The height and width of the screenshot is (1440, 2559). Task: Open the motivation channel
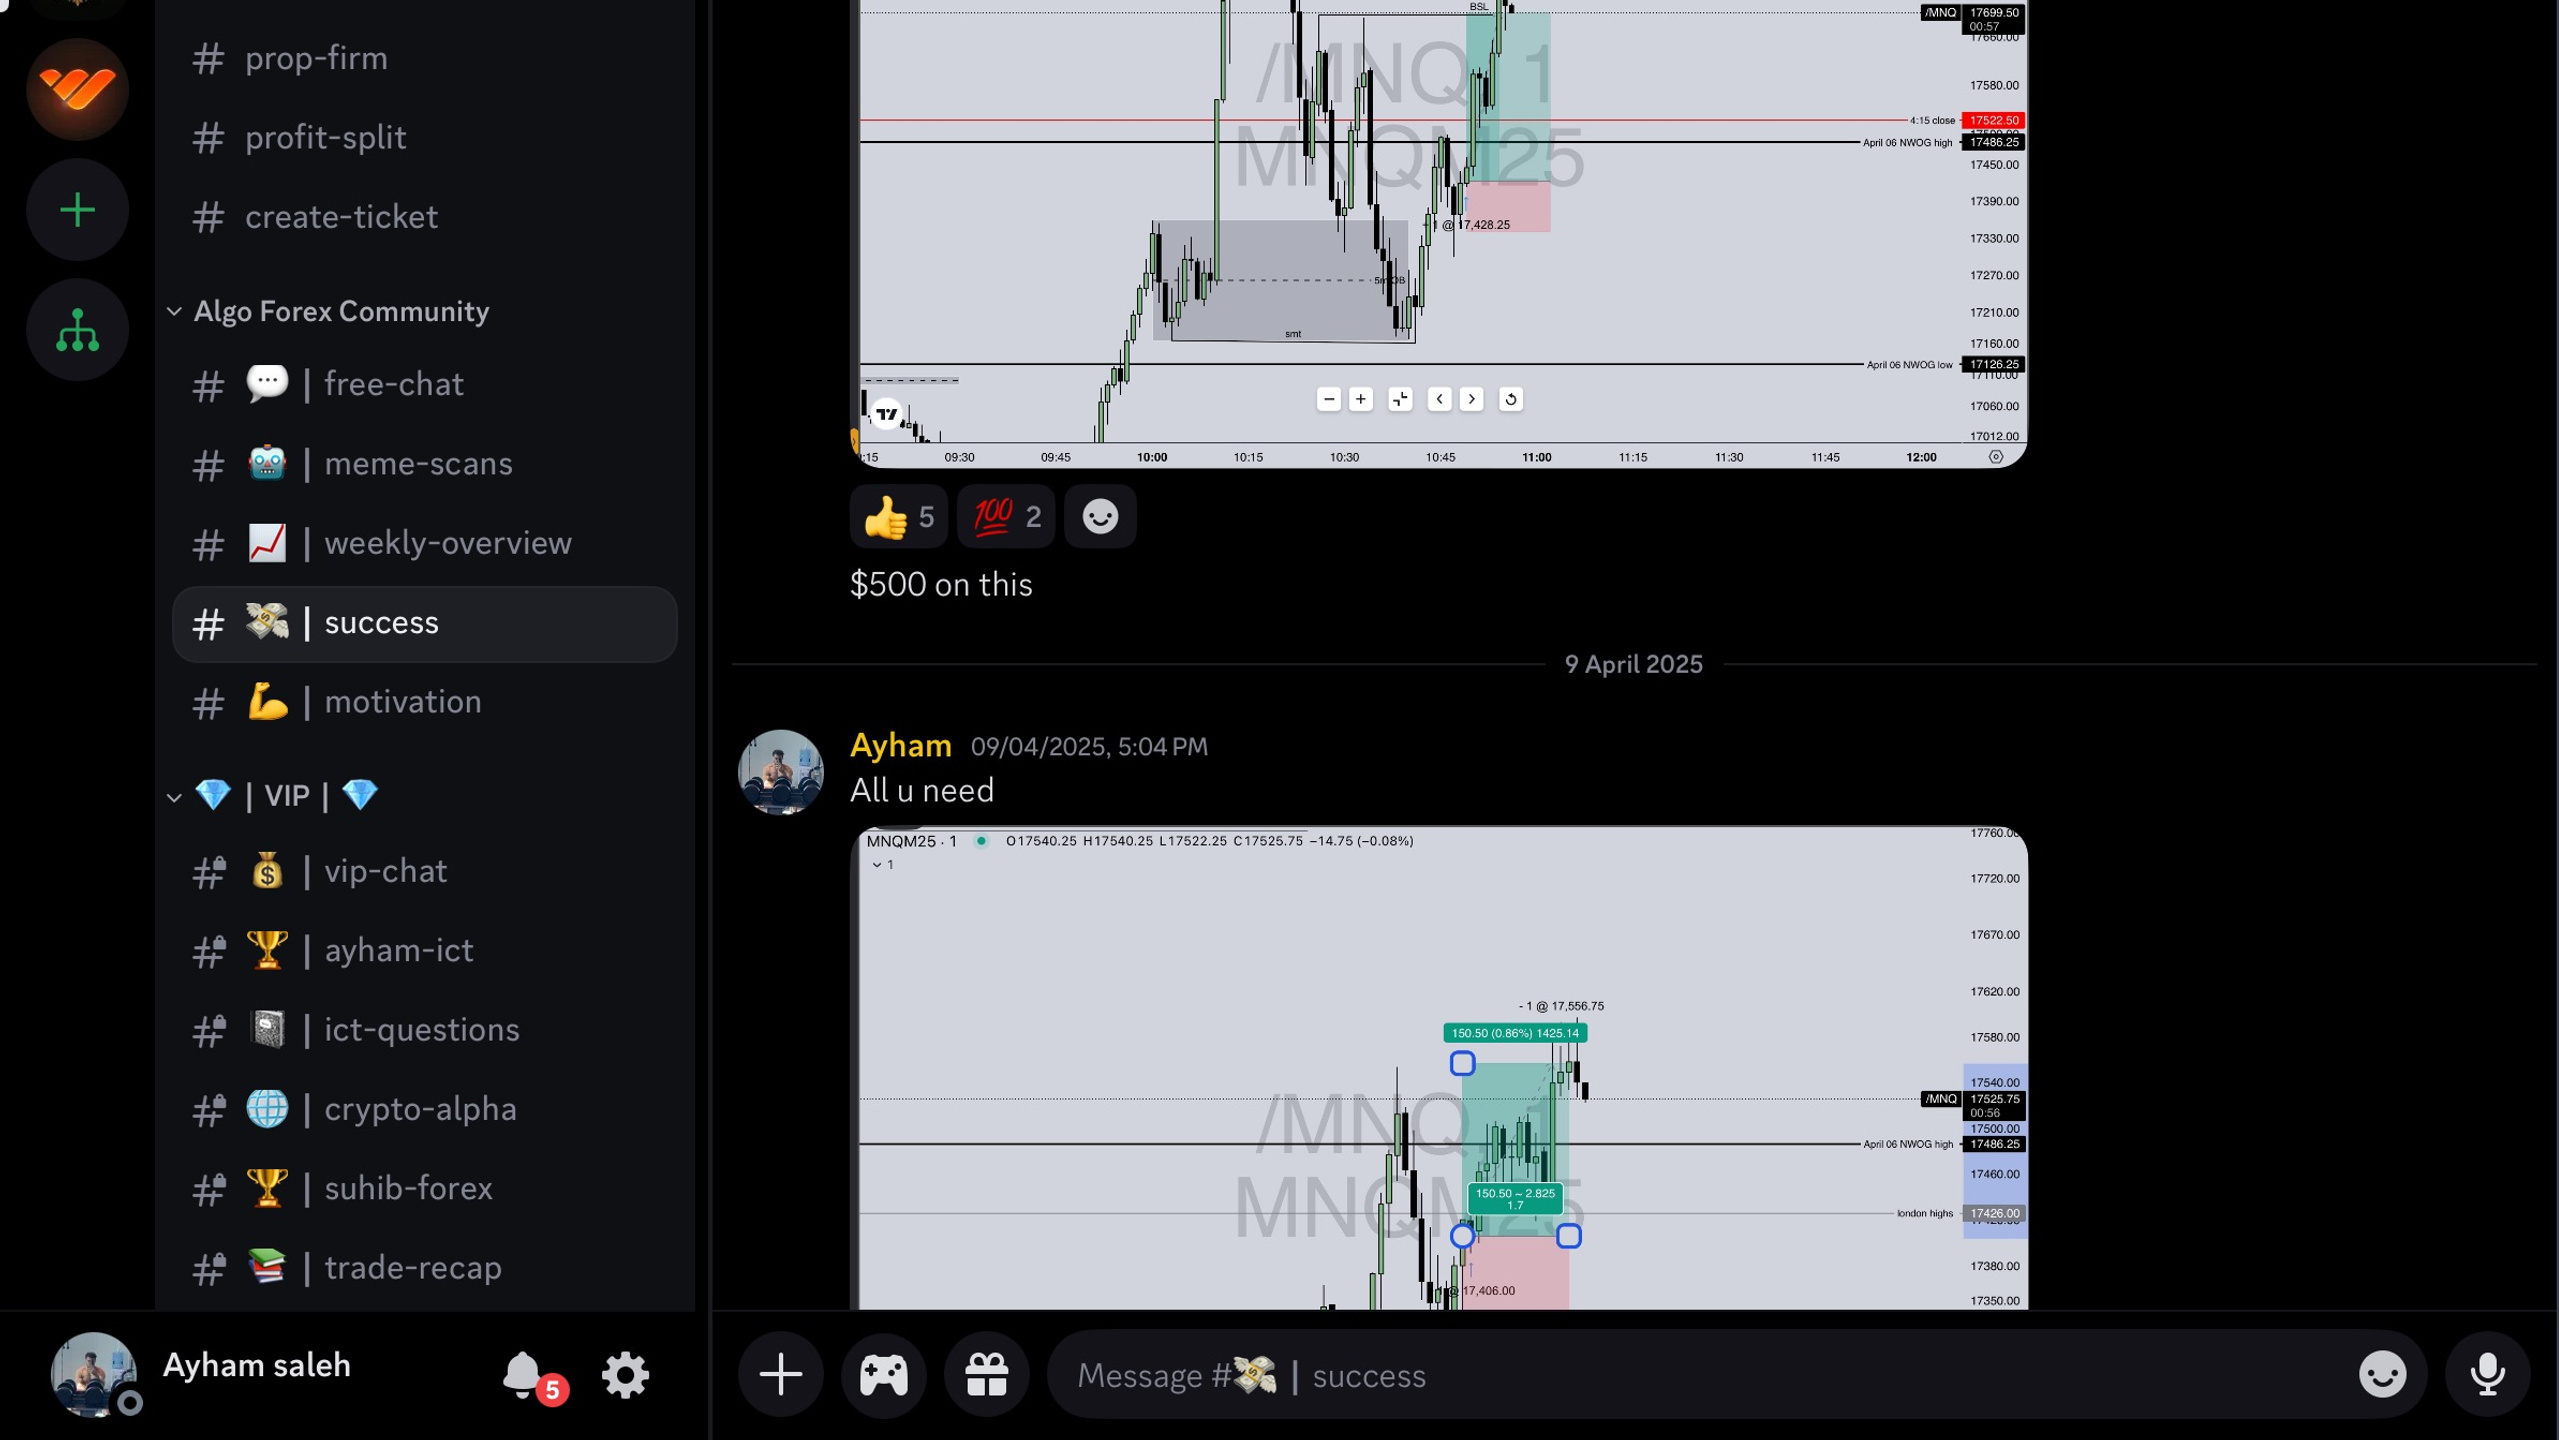[425, 702]
